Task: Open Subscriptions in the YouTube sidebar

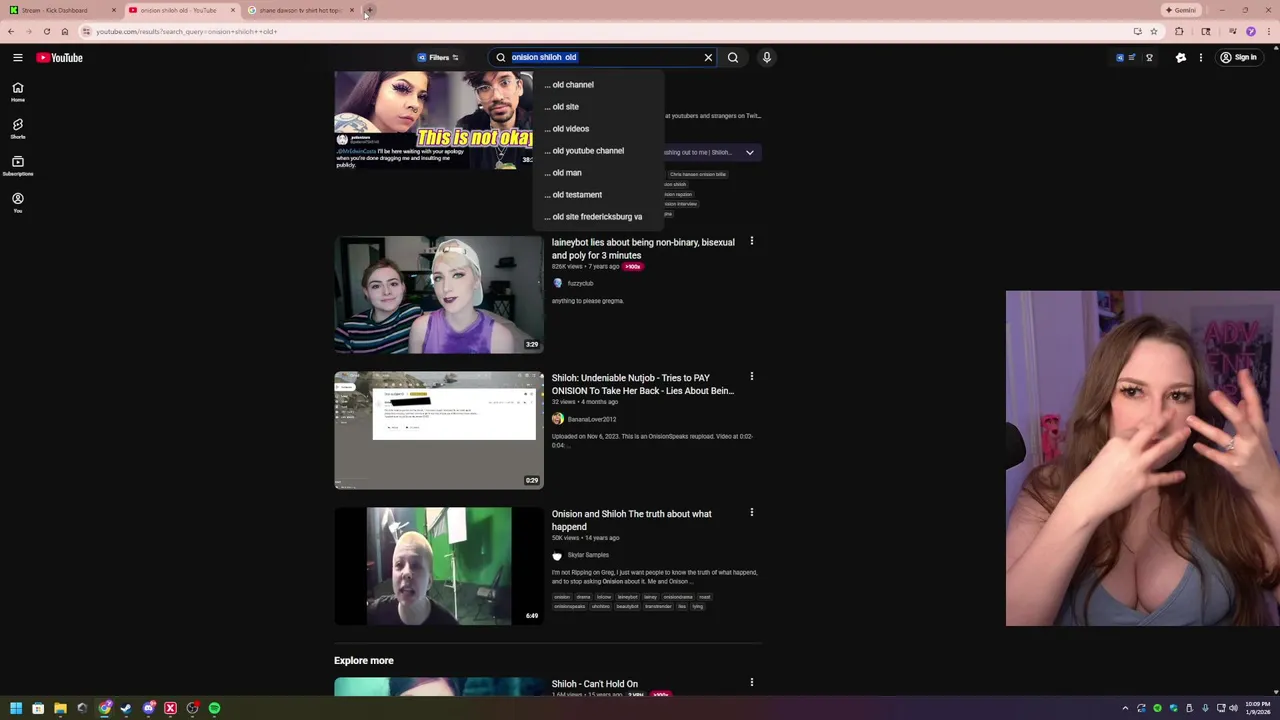Action: (x=17, y=165)
